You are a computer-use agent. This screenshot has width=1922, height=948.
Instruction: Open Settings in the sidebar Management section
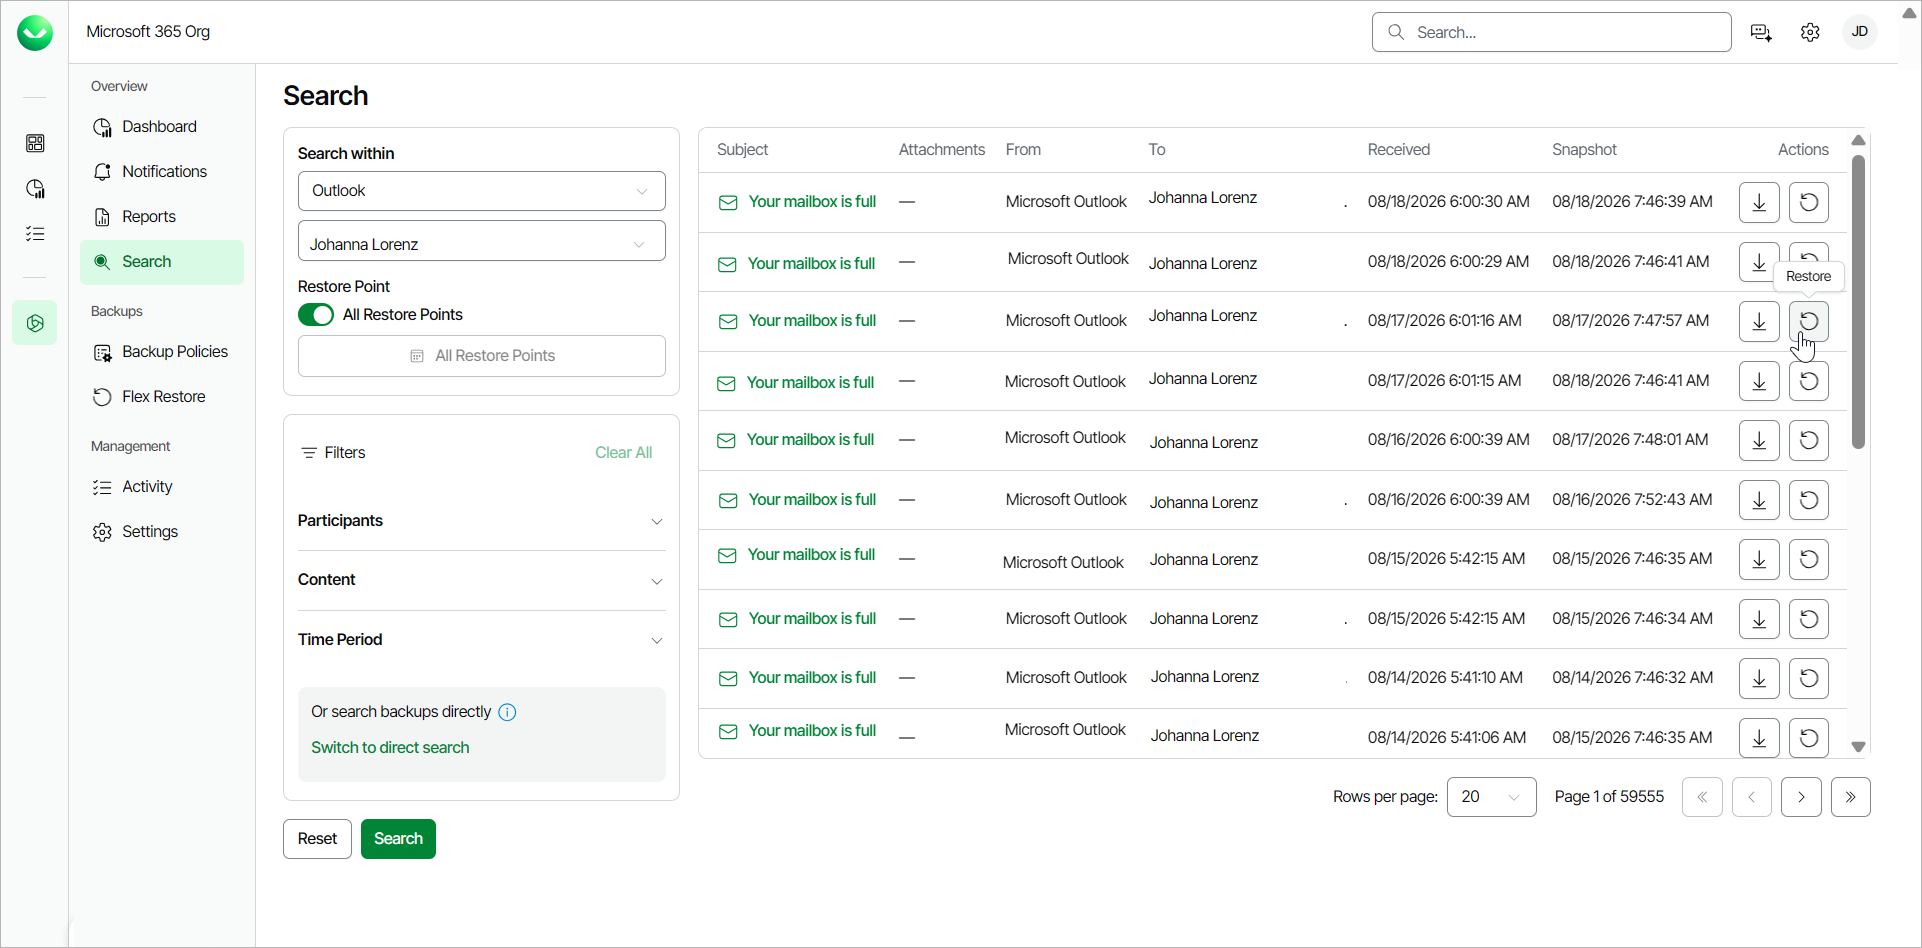point(162,532)
